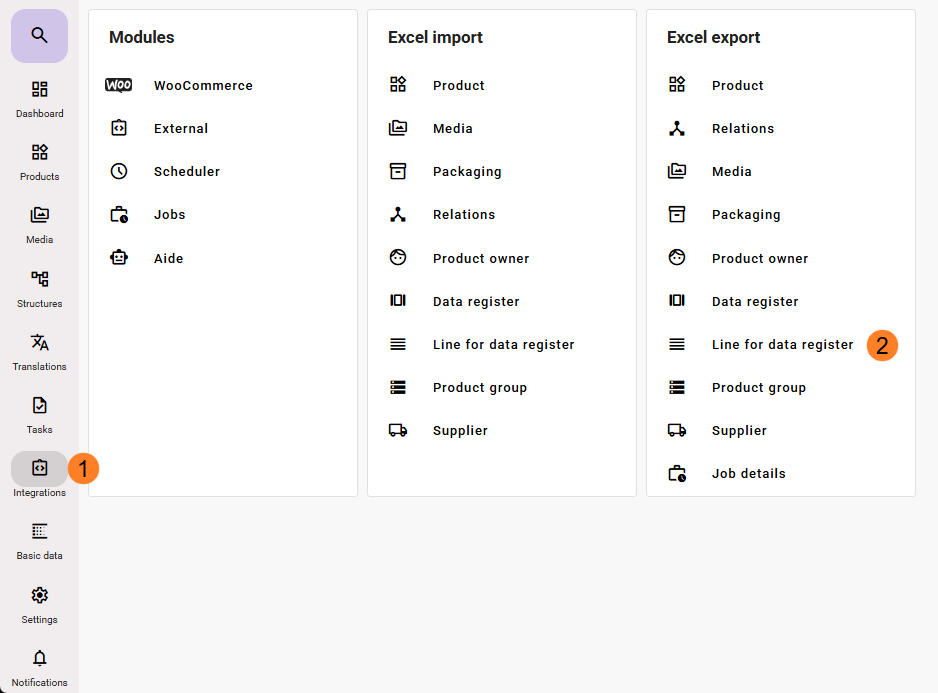Choose Product under Excel import
Image resolution: width=938 pixels, height=693 pixels.
click(458, 86)
